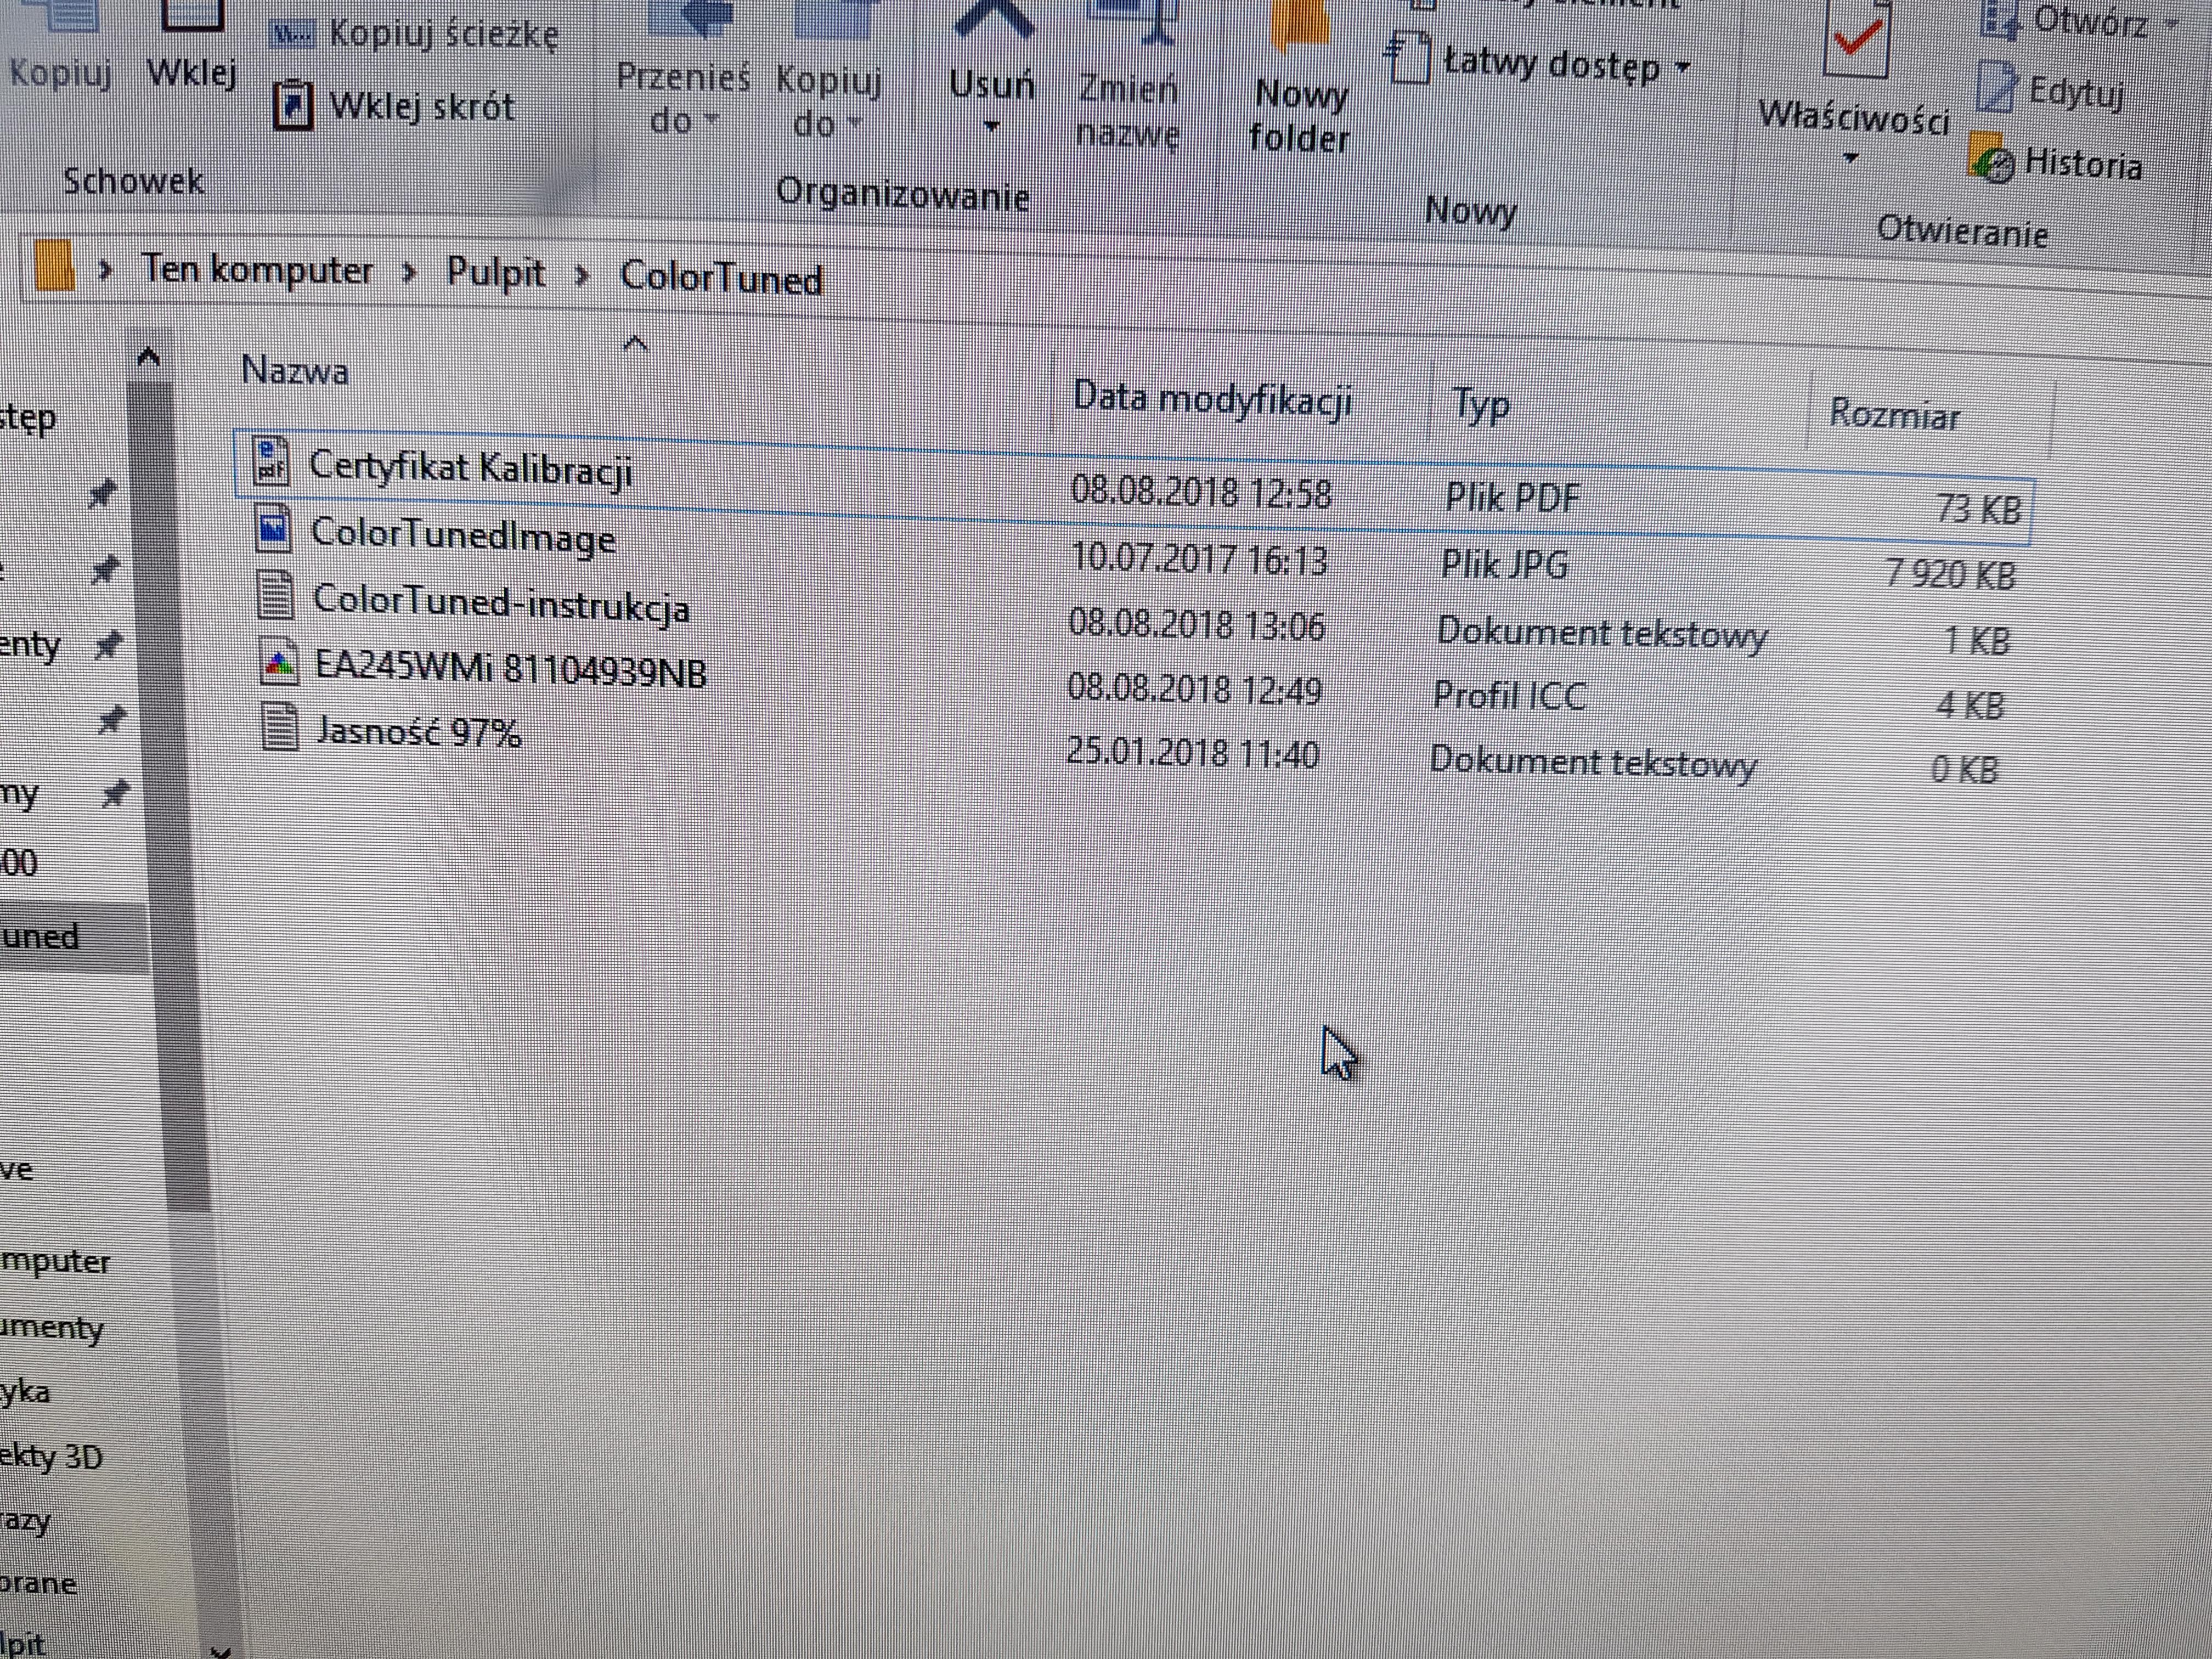Click Zmień nazwę in ribbon
The width and height of the screenshot is (2212, 1659).
point(1128,110)
